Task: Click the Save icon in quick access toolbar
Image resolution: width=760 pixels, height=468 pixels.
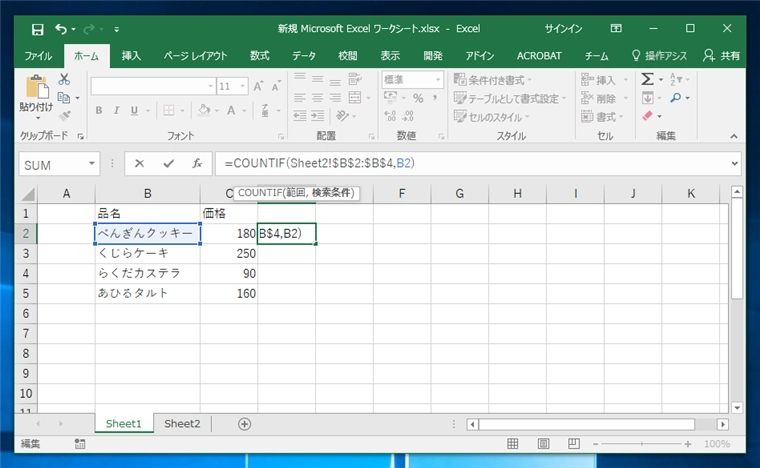Action: (x=37, y=30)
